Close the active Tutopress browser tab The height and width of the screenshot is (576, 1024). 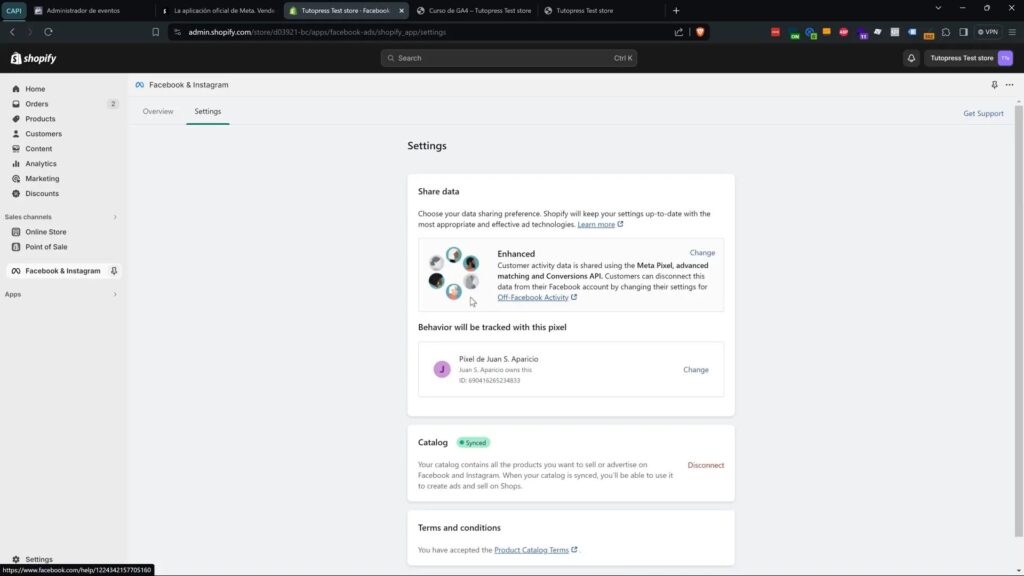click(402, 10)
